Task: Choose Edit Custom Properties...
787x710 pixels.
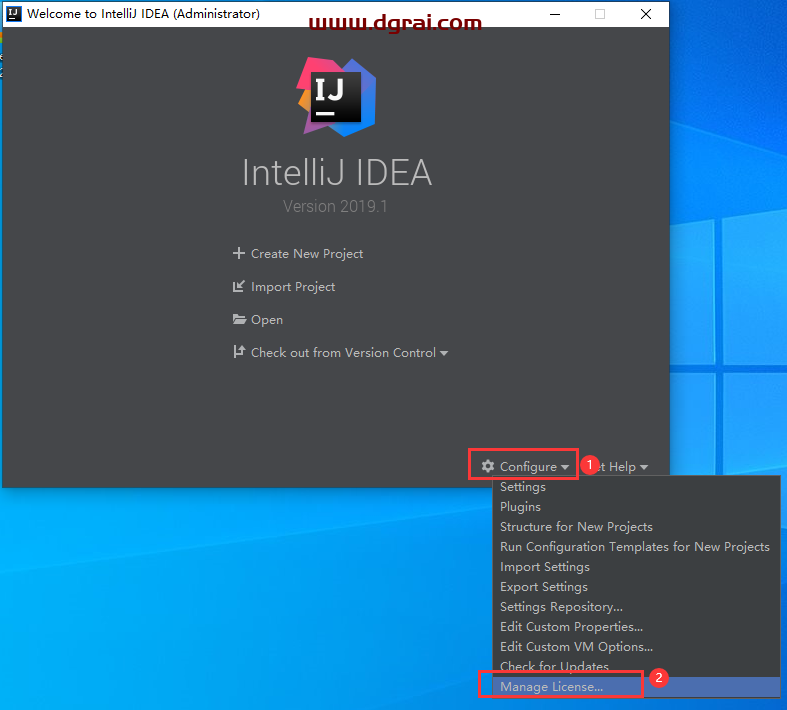Action: coord(636,627)
